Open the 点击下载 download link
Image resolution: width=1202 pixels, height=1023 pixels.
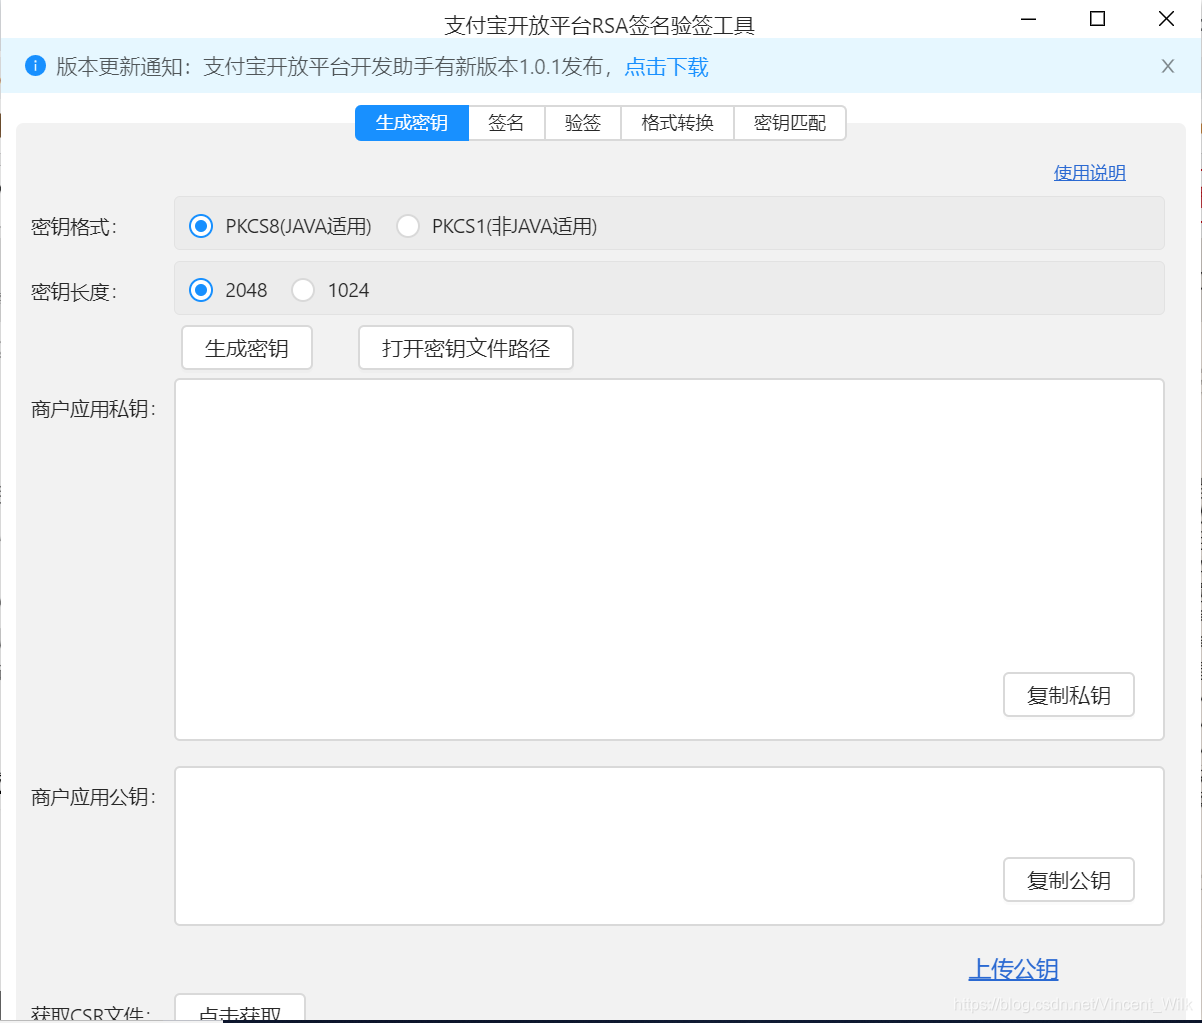click(666, 67)
